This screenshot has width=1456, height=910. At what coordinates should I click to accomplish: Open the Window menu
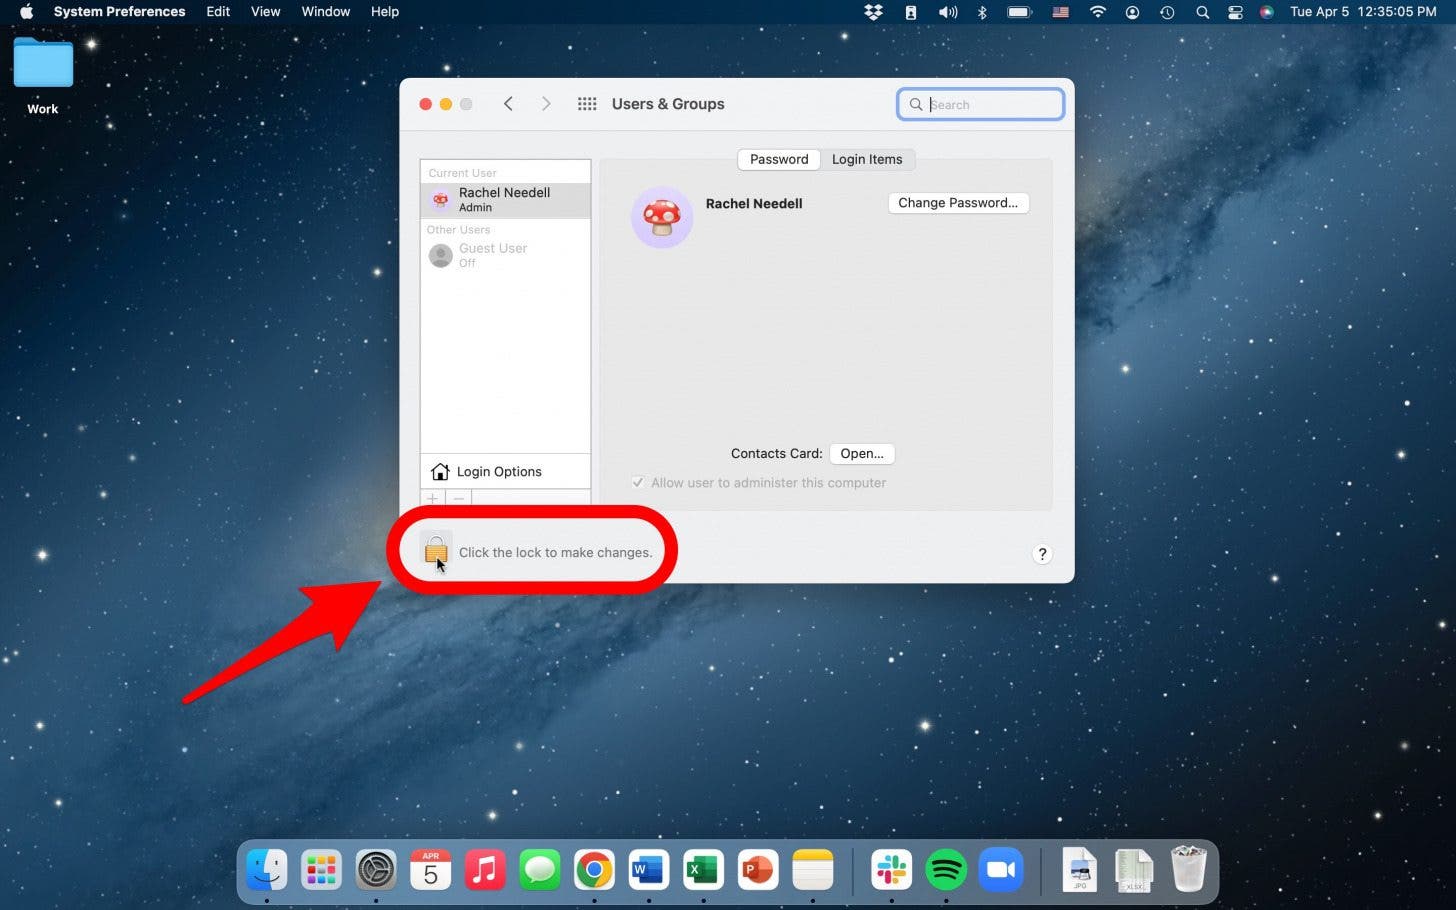click(326, 12)
